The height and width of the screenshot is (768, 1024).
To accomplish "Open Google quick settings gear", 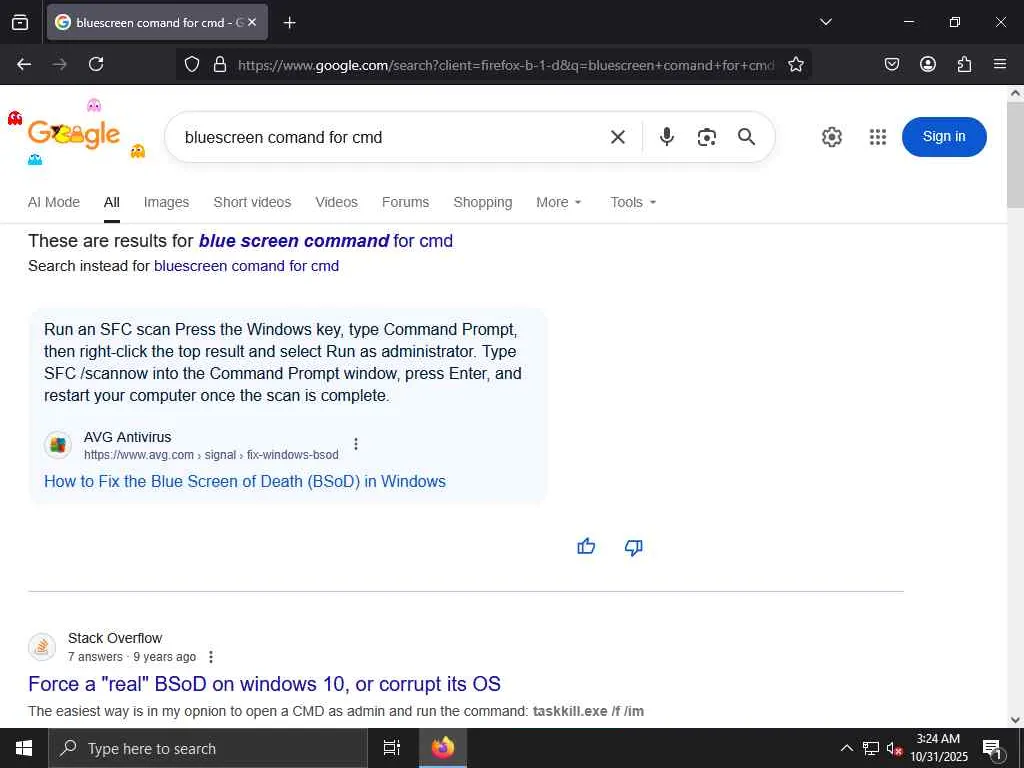I will (x=831, y=137).
